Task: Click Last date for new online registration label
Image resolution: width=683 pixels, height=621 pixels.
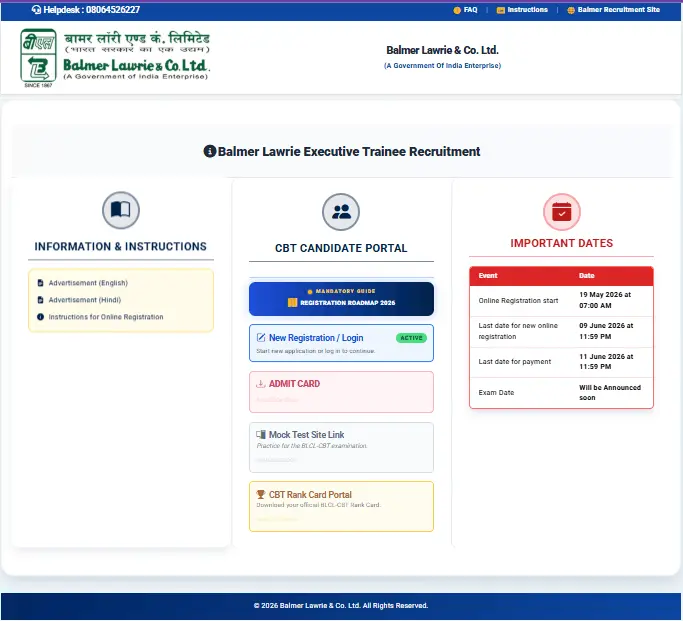Action: point(518,331)
